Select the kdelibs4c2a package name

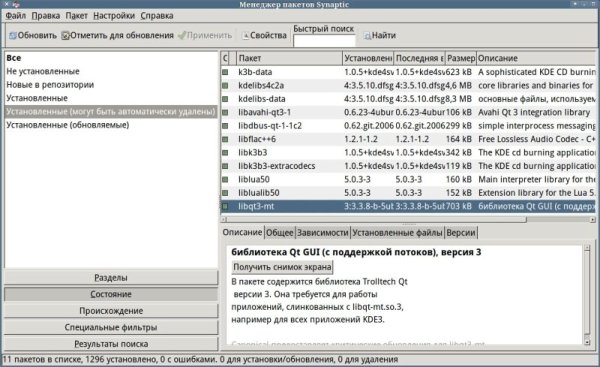click(261, 85)
